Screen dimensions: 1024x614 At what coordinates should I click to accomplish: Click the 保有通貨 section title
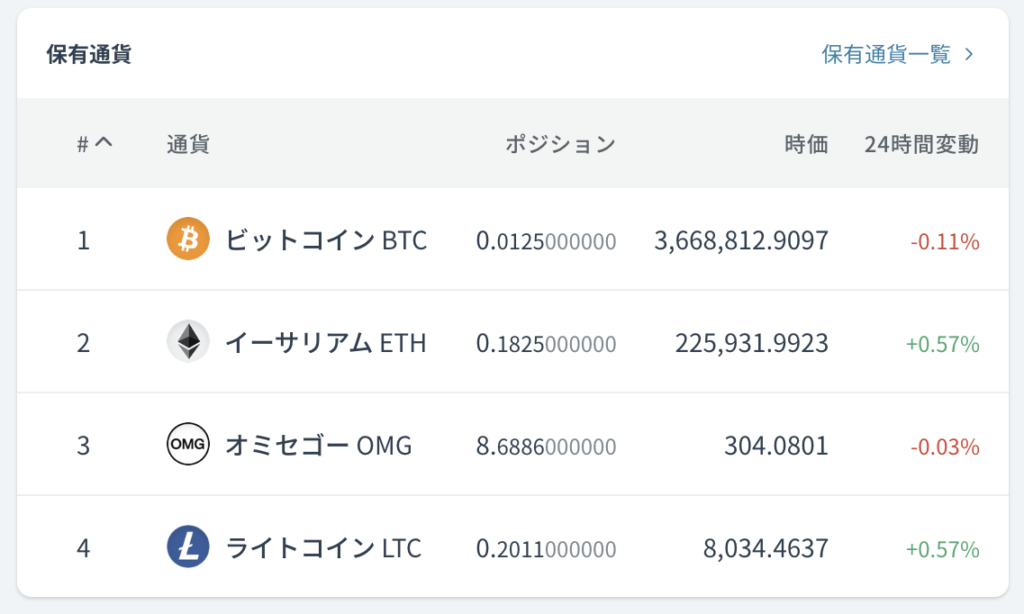tap(89, 54)
